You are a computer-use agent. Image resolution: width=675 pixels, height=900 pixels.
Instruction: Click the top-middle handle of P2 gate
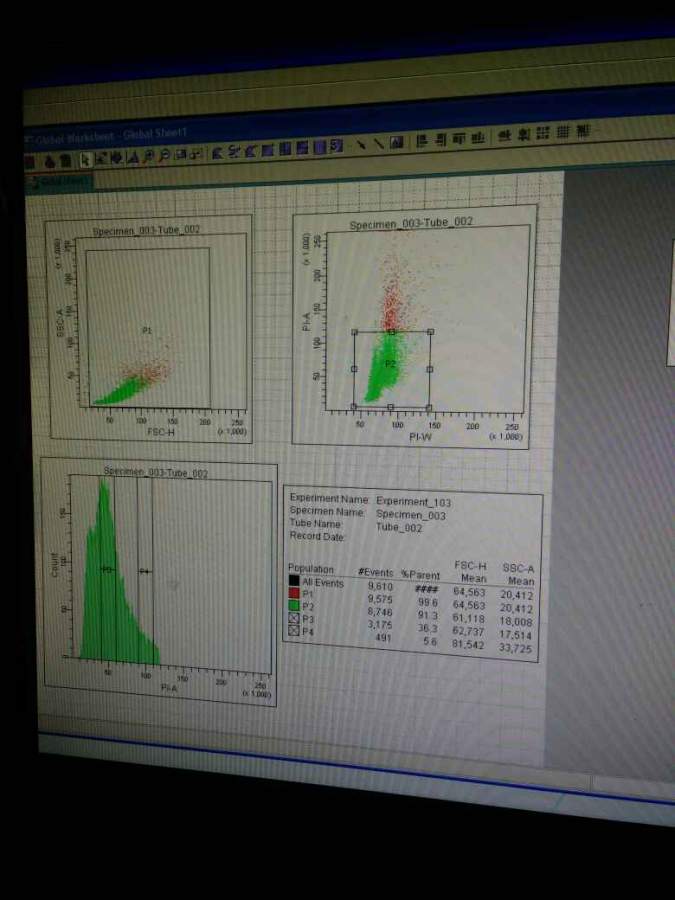click(x=391, y=332)
